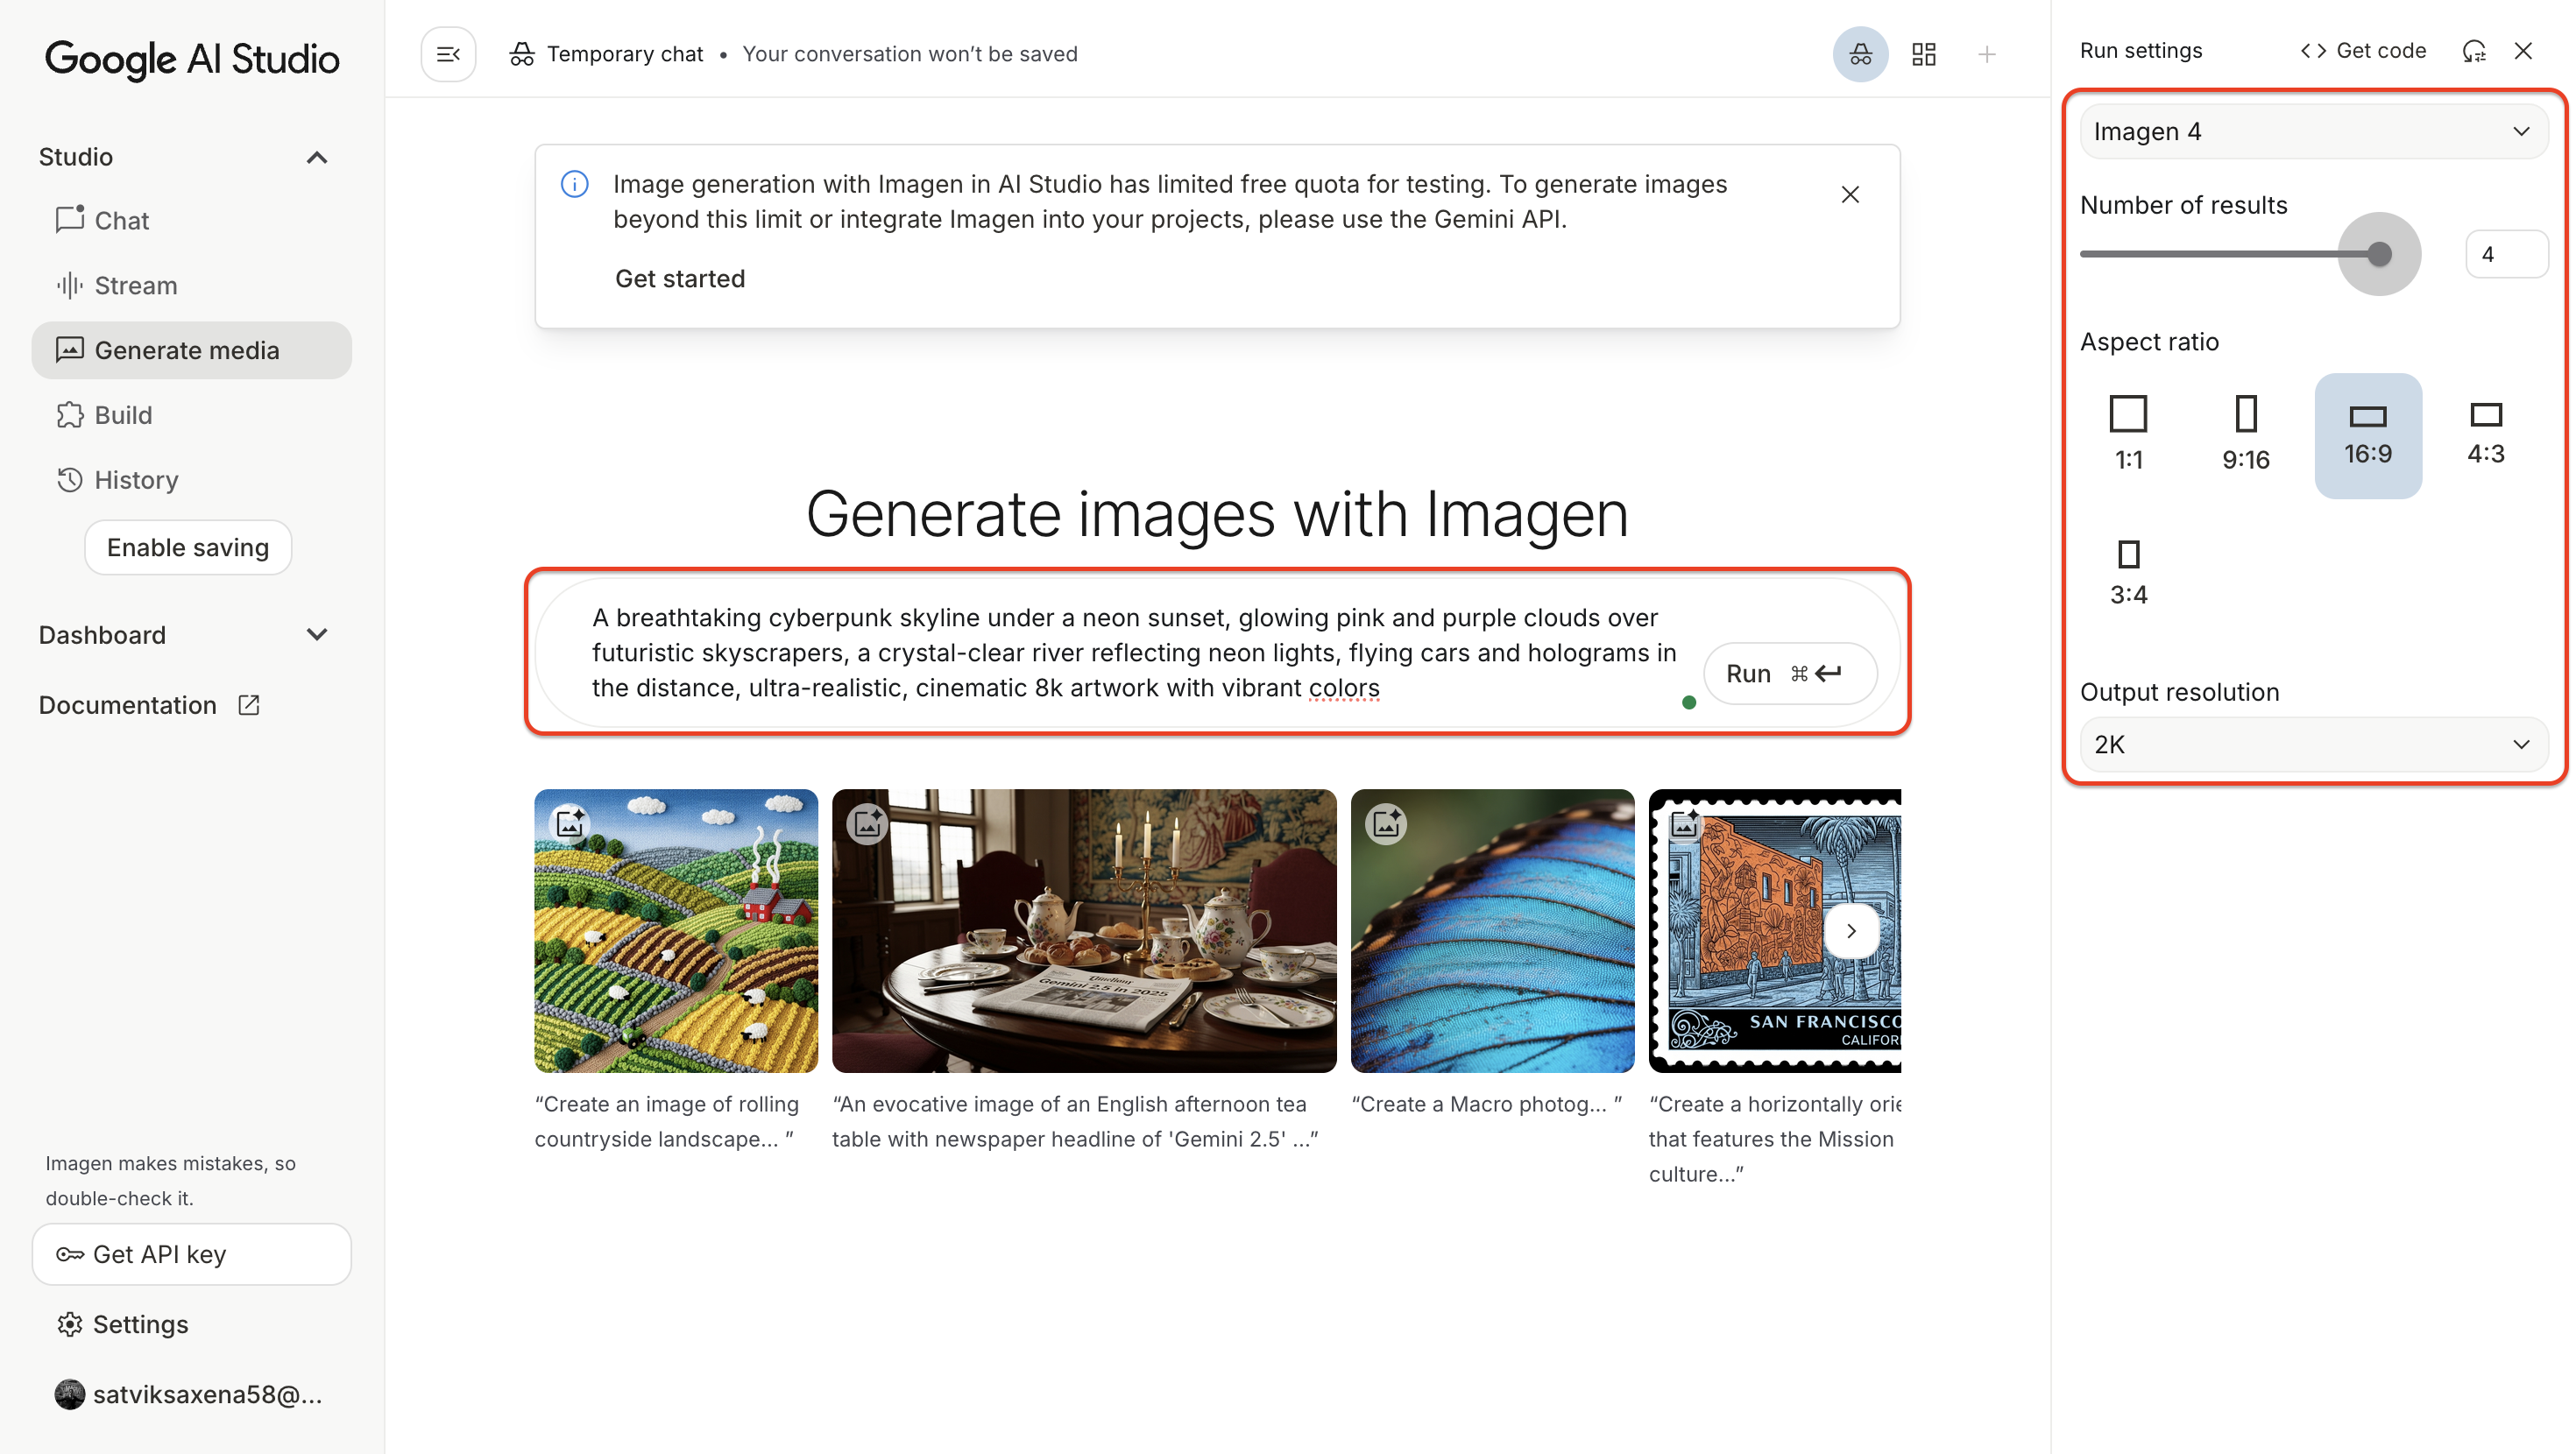Dismiss the Imagen quota info banner

1850,195
